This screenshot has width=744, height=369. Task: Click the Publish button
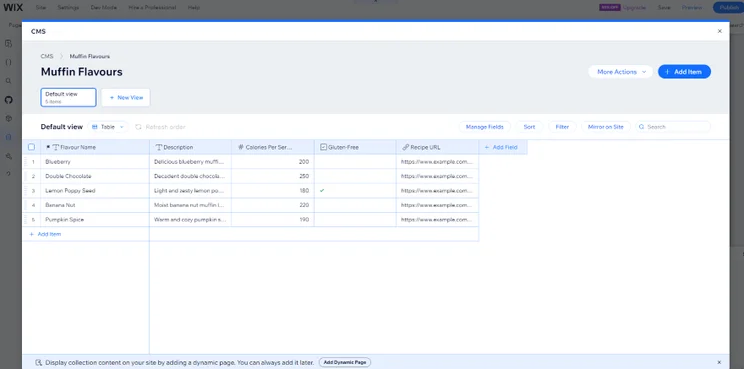728,8
